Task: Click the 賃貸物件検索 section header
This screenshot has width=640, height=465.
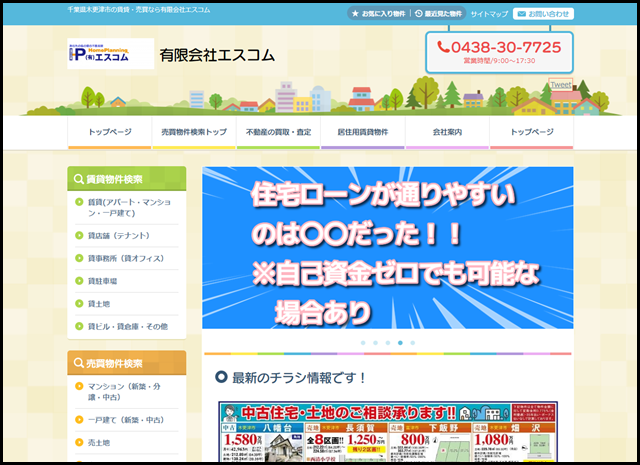Action: click(127, 178)
